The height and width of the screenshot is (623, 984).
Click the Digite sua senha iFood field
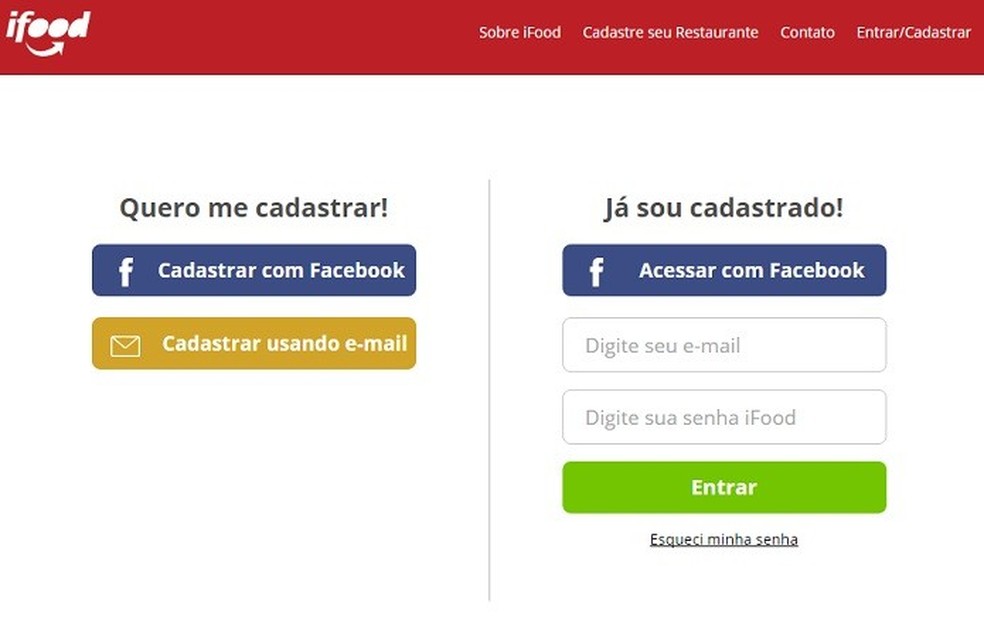click(723, 417)
